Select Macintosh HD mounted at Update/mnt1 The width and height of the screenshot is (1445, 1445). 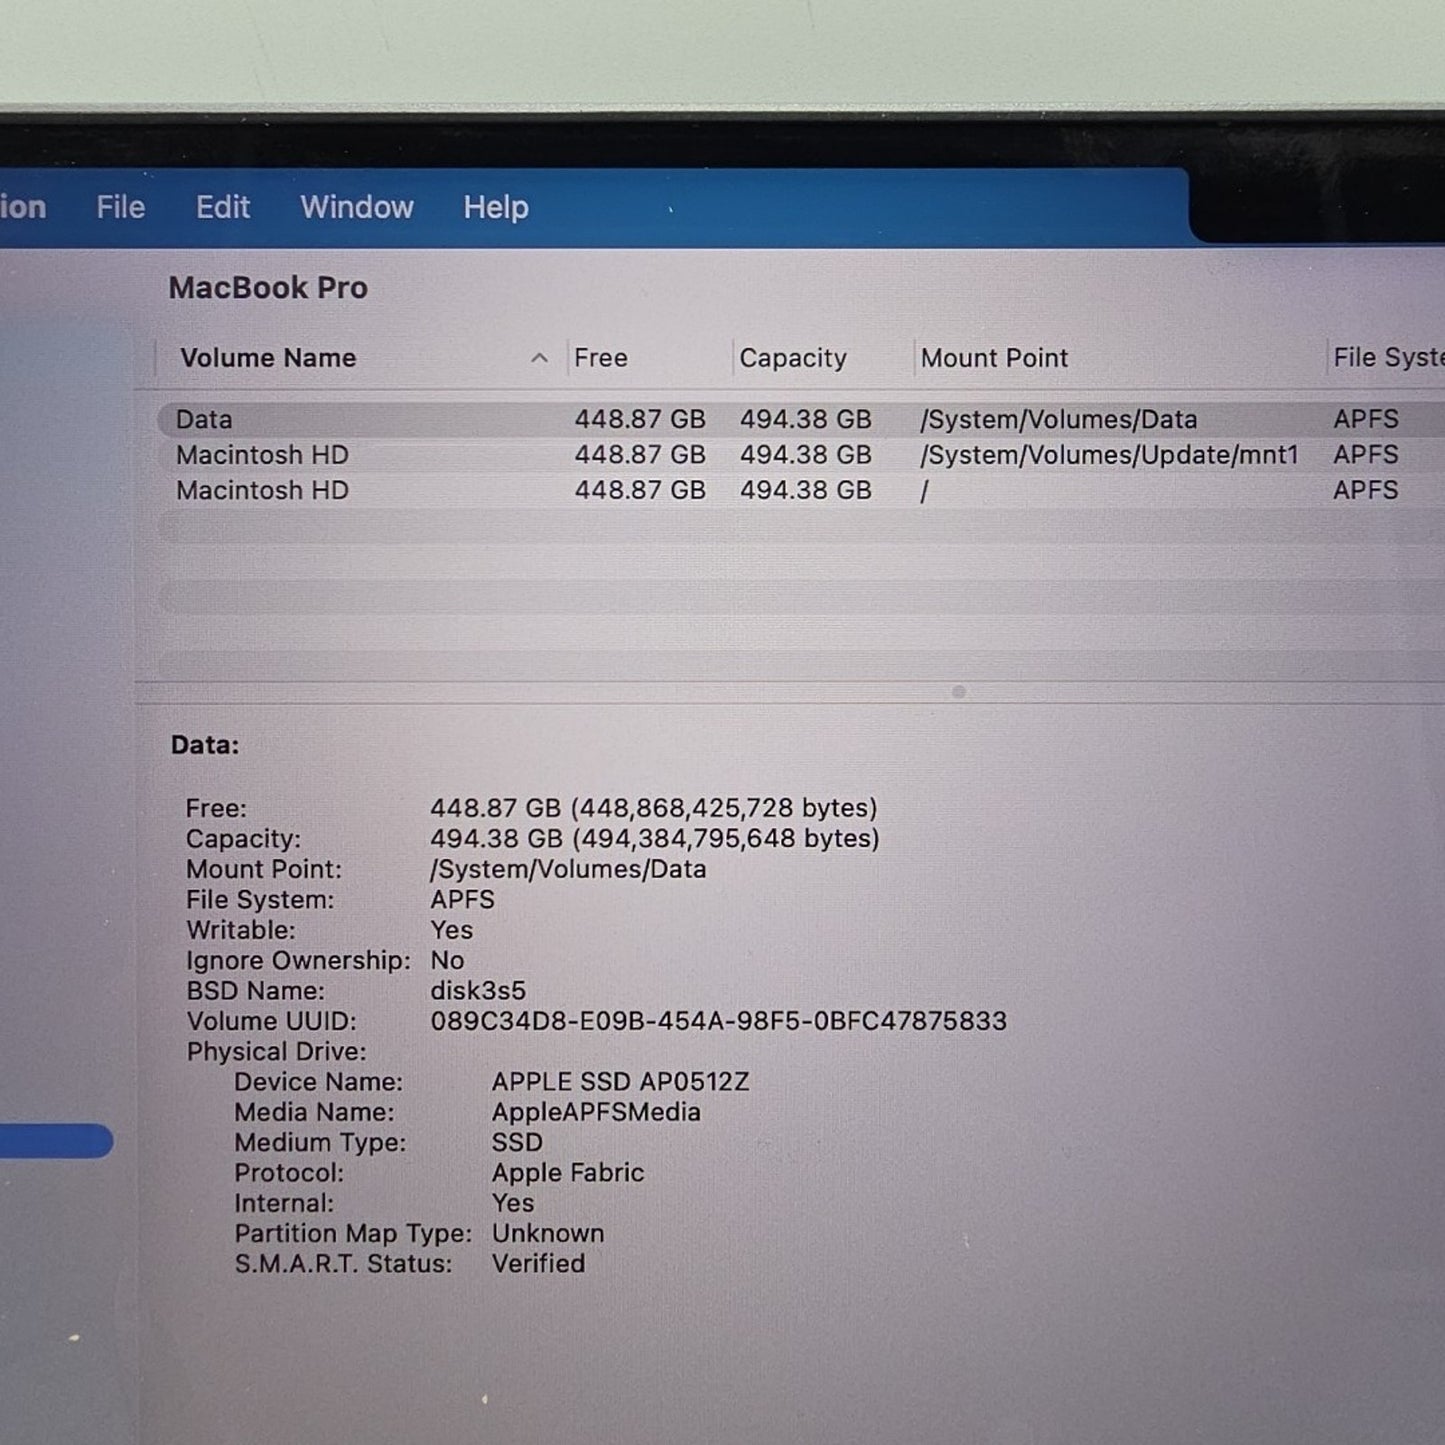(x=400, y=455)
